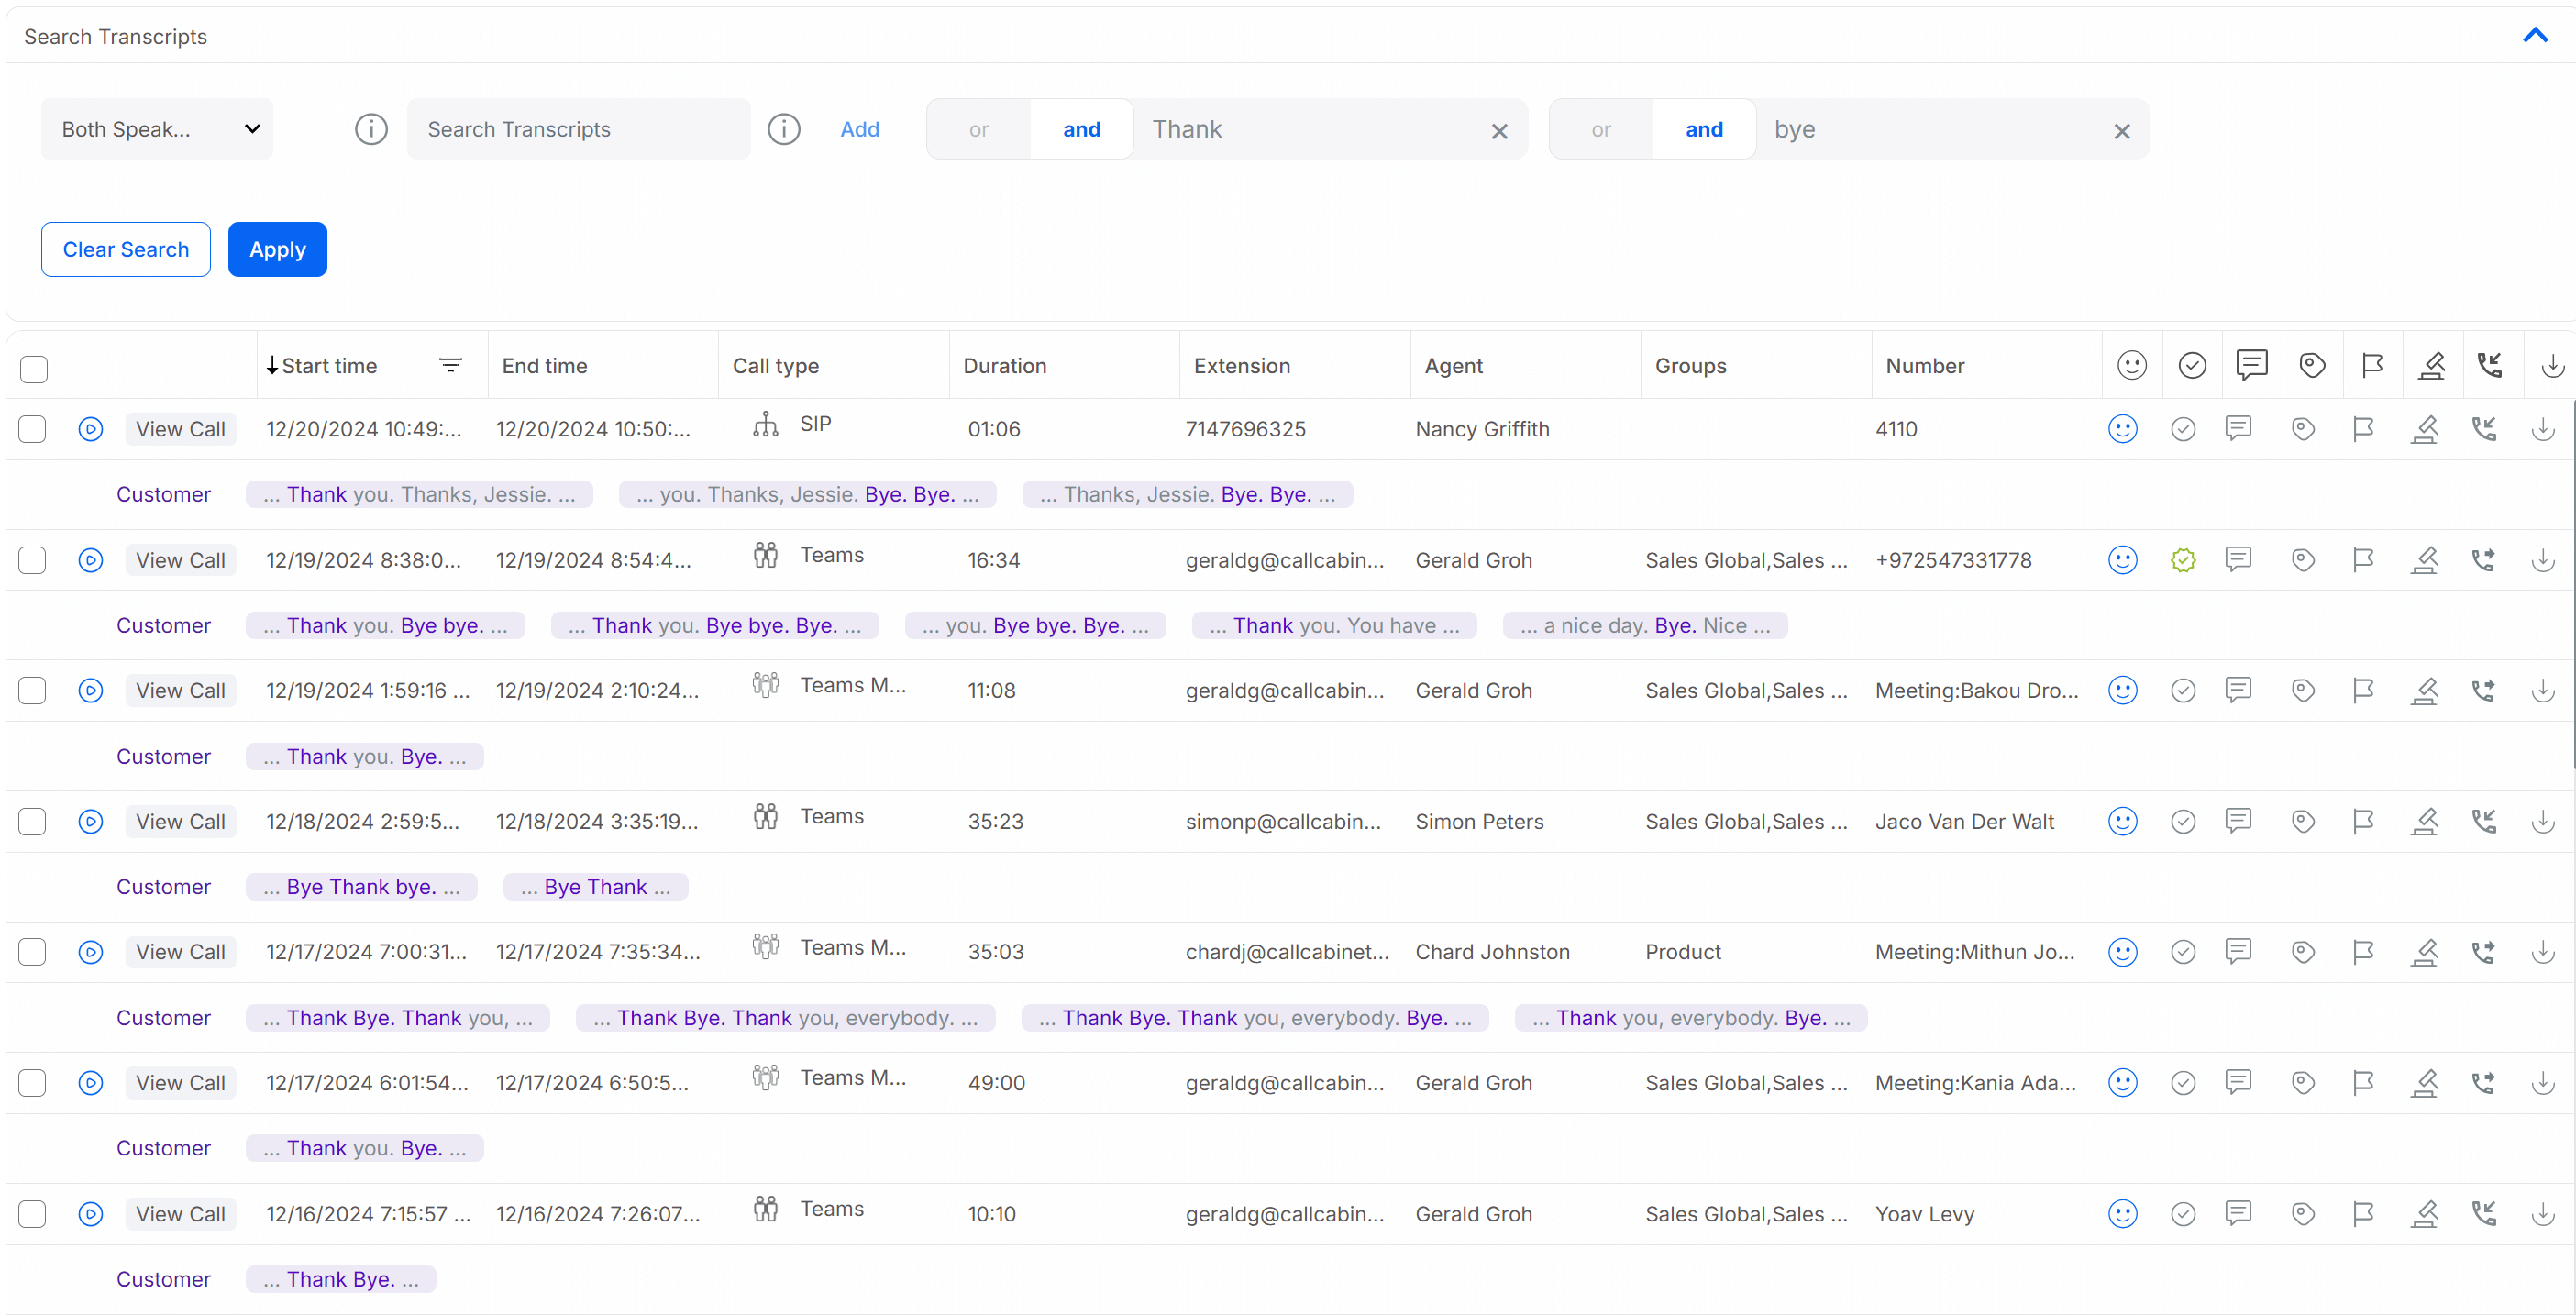Tag the Meeting:Bakou call
This screenshot has height=1315, width=2576.
(x=2303, y=691)
